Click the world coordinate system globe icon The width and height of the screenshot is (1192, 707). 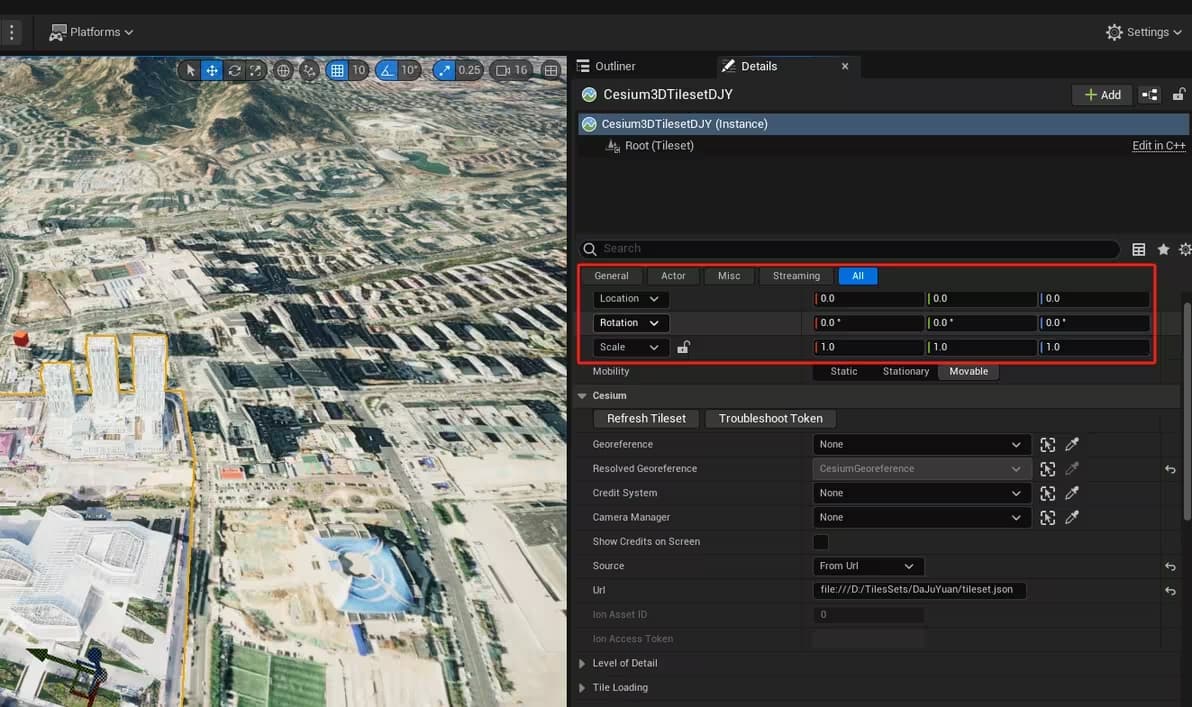(283, 70)
